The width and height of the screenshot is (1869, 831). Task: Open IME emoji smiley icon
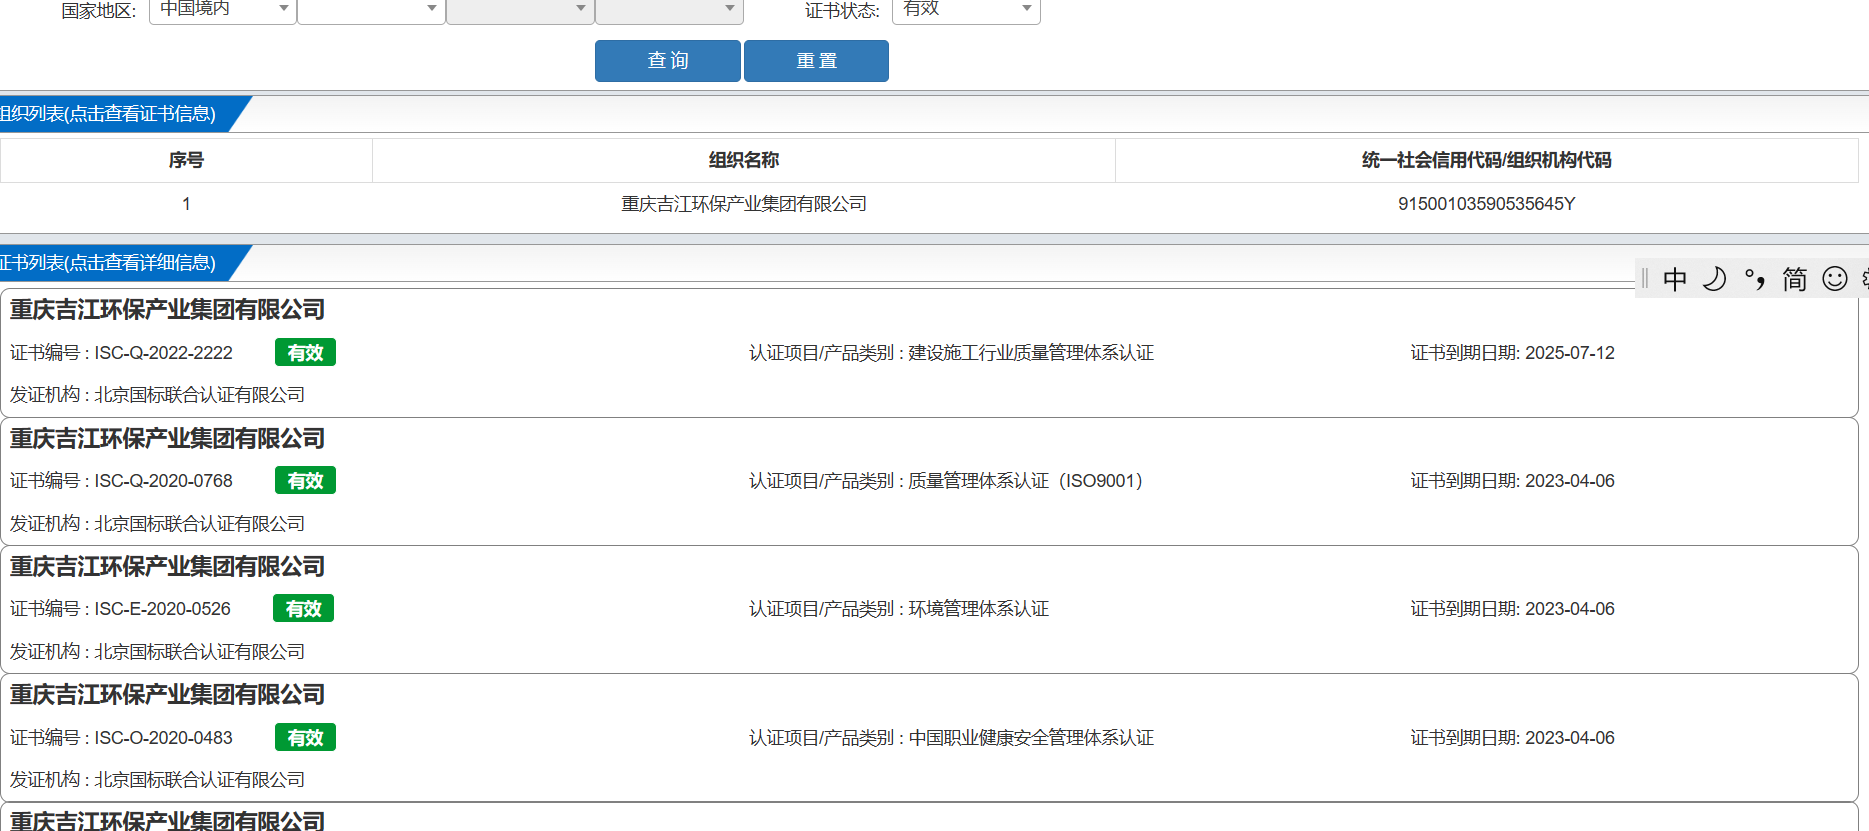click(1835, 279)
